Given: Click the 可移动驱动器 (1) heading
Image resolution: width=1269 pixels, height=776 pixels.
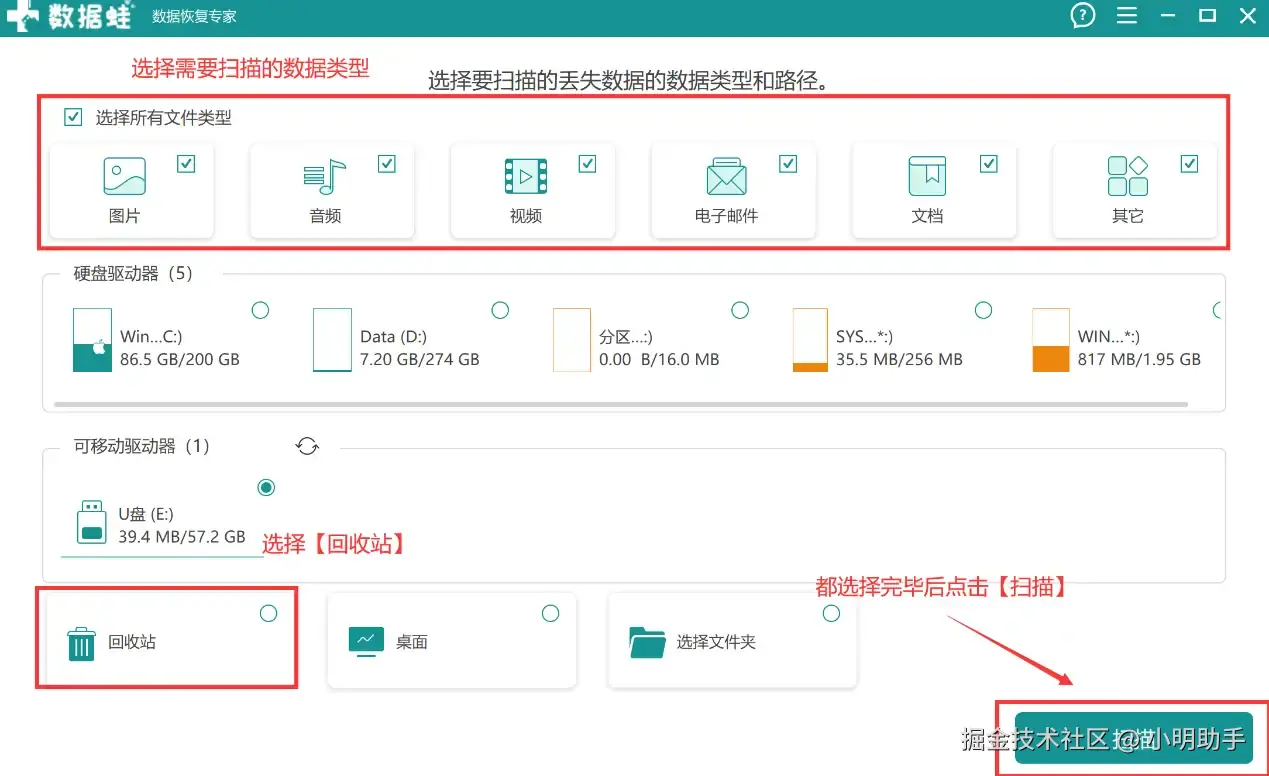Looking at the screenshot, I should click(142, 446).
